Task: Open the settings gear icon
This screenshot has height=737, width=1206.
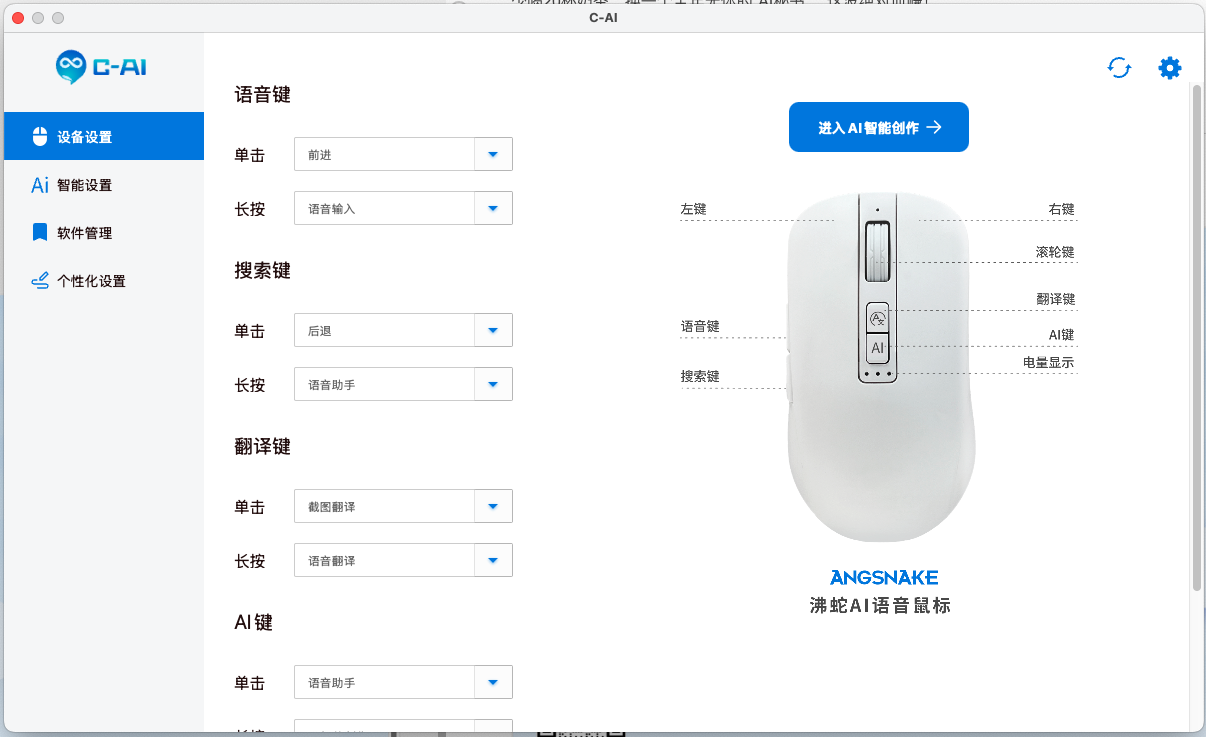Action: 1170,68
